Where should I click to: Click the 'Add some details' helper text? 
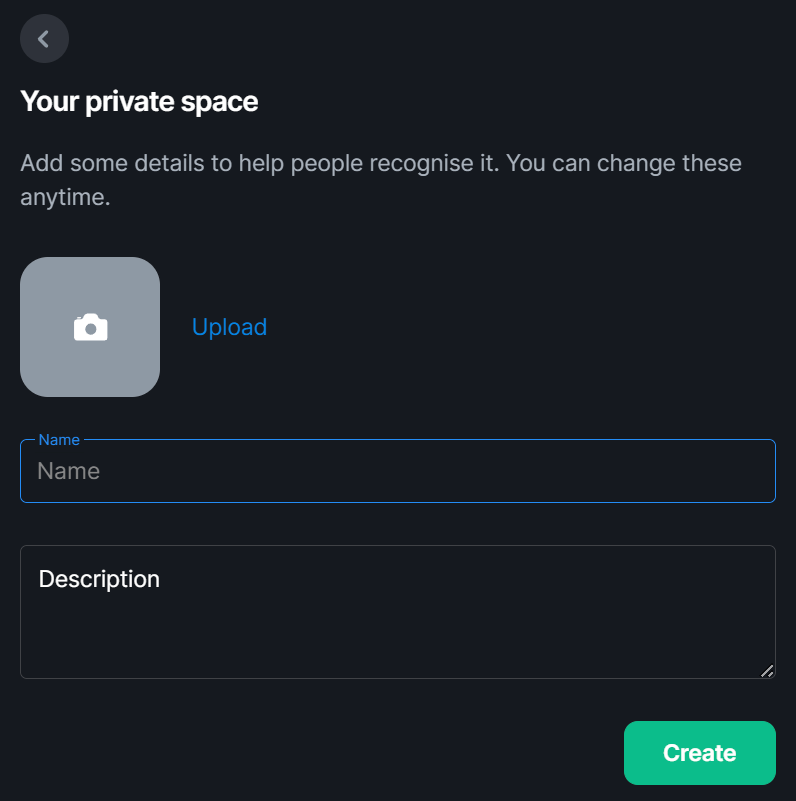[381, 180]
